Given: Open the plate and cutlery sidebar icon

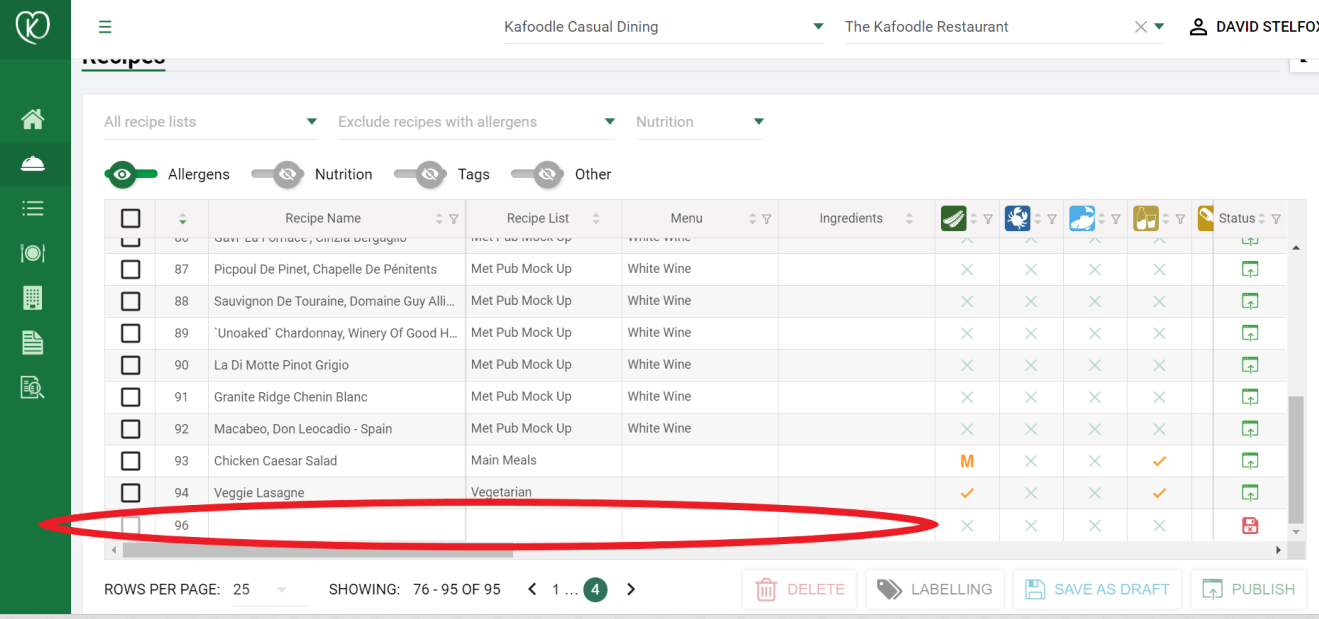Looking at the screenshot, I should pyautogui.click(x=33, y=253).
